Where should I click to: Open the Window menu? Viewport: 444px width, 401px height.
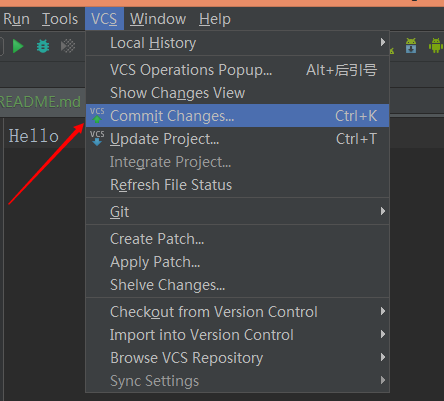158,19
